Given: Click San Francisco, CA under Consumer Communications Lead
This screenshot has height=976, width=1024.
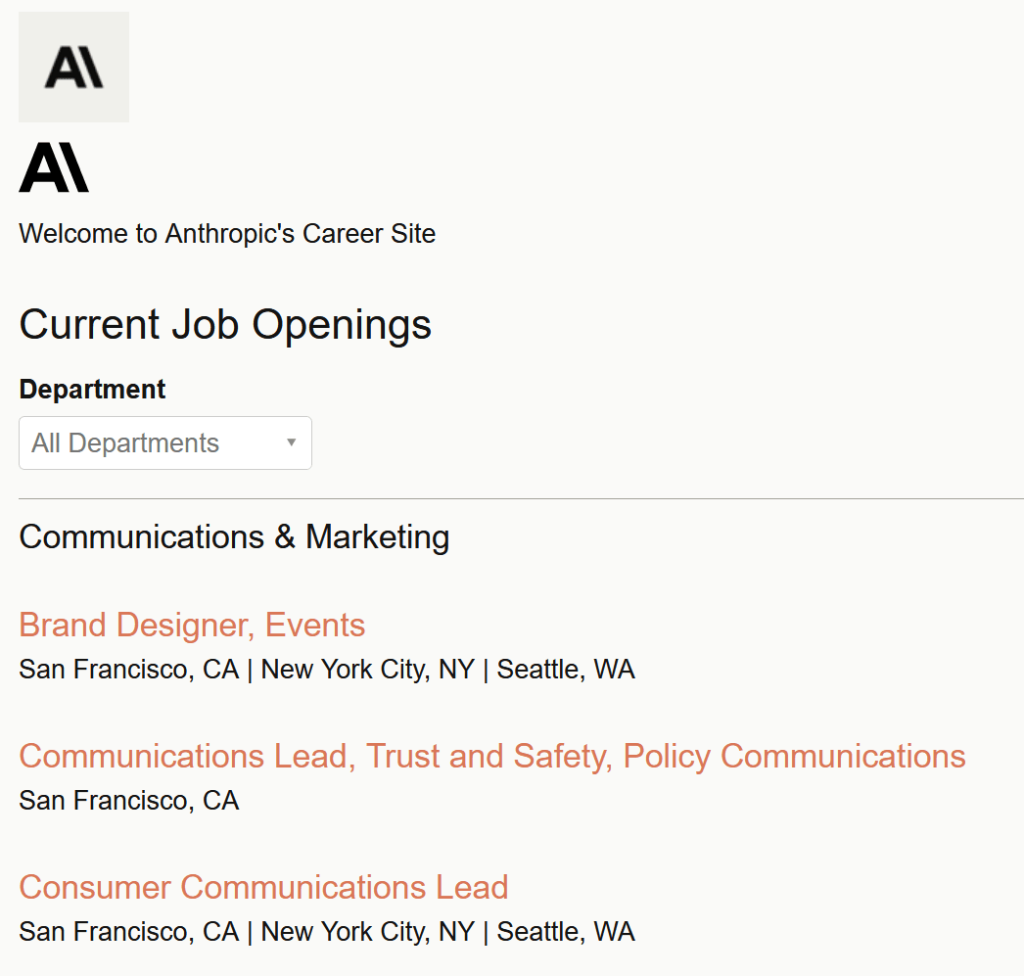Looking at the screenshot, I should click(x=129, y=932).
